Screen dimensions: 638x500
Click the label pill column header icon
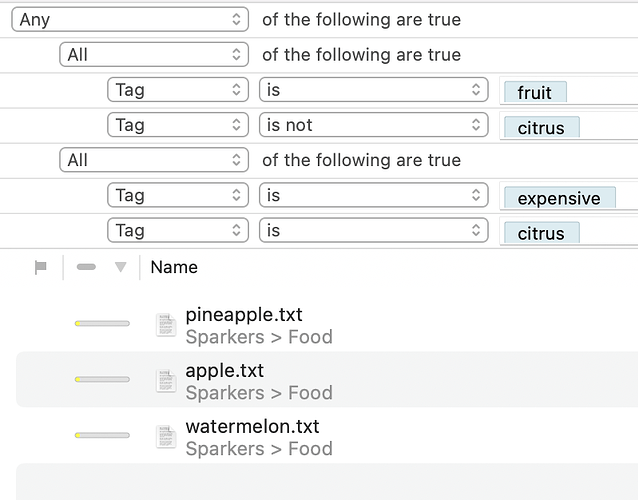click(86, 267)
